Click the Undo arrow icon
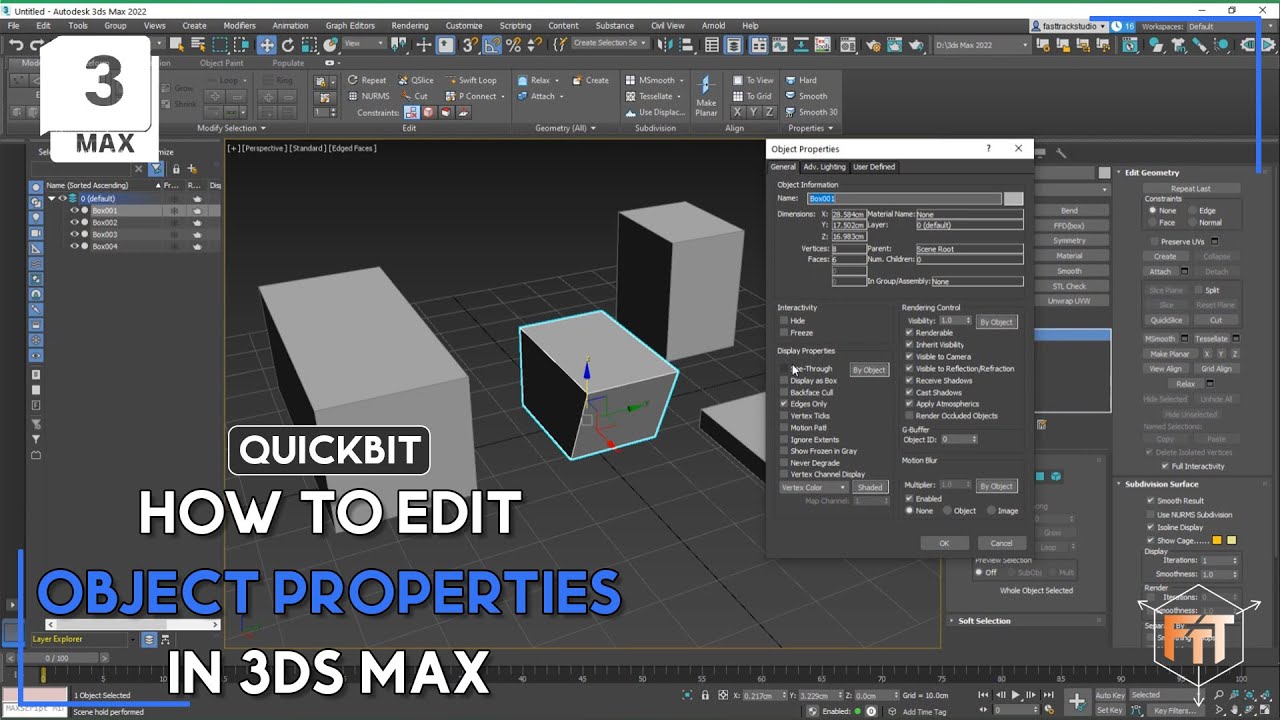The height and width of the screenshot is (720, 1280). 16,45
